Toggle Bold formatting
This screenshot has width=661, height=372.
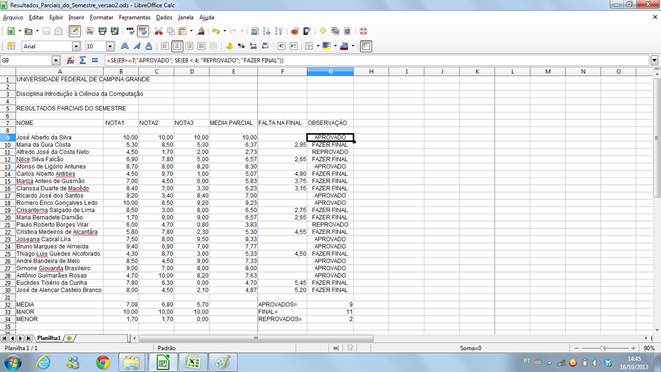point(124,46)
